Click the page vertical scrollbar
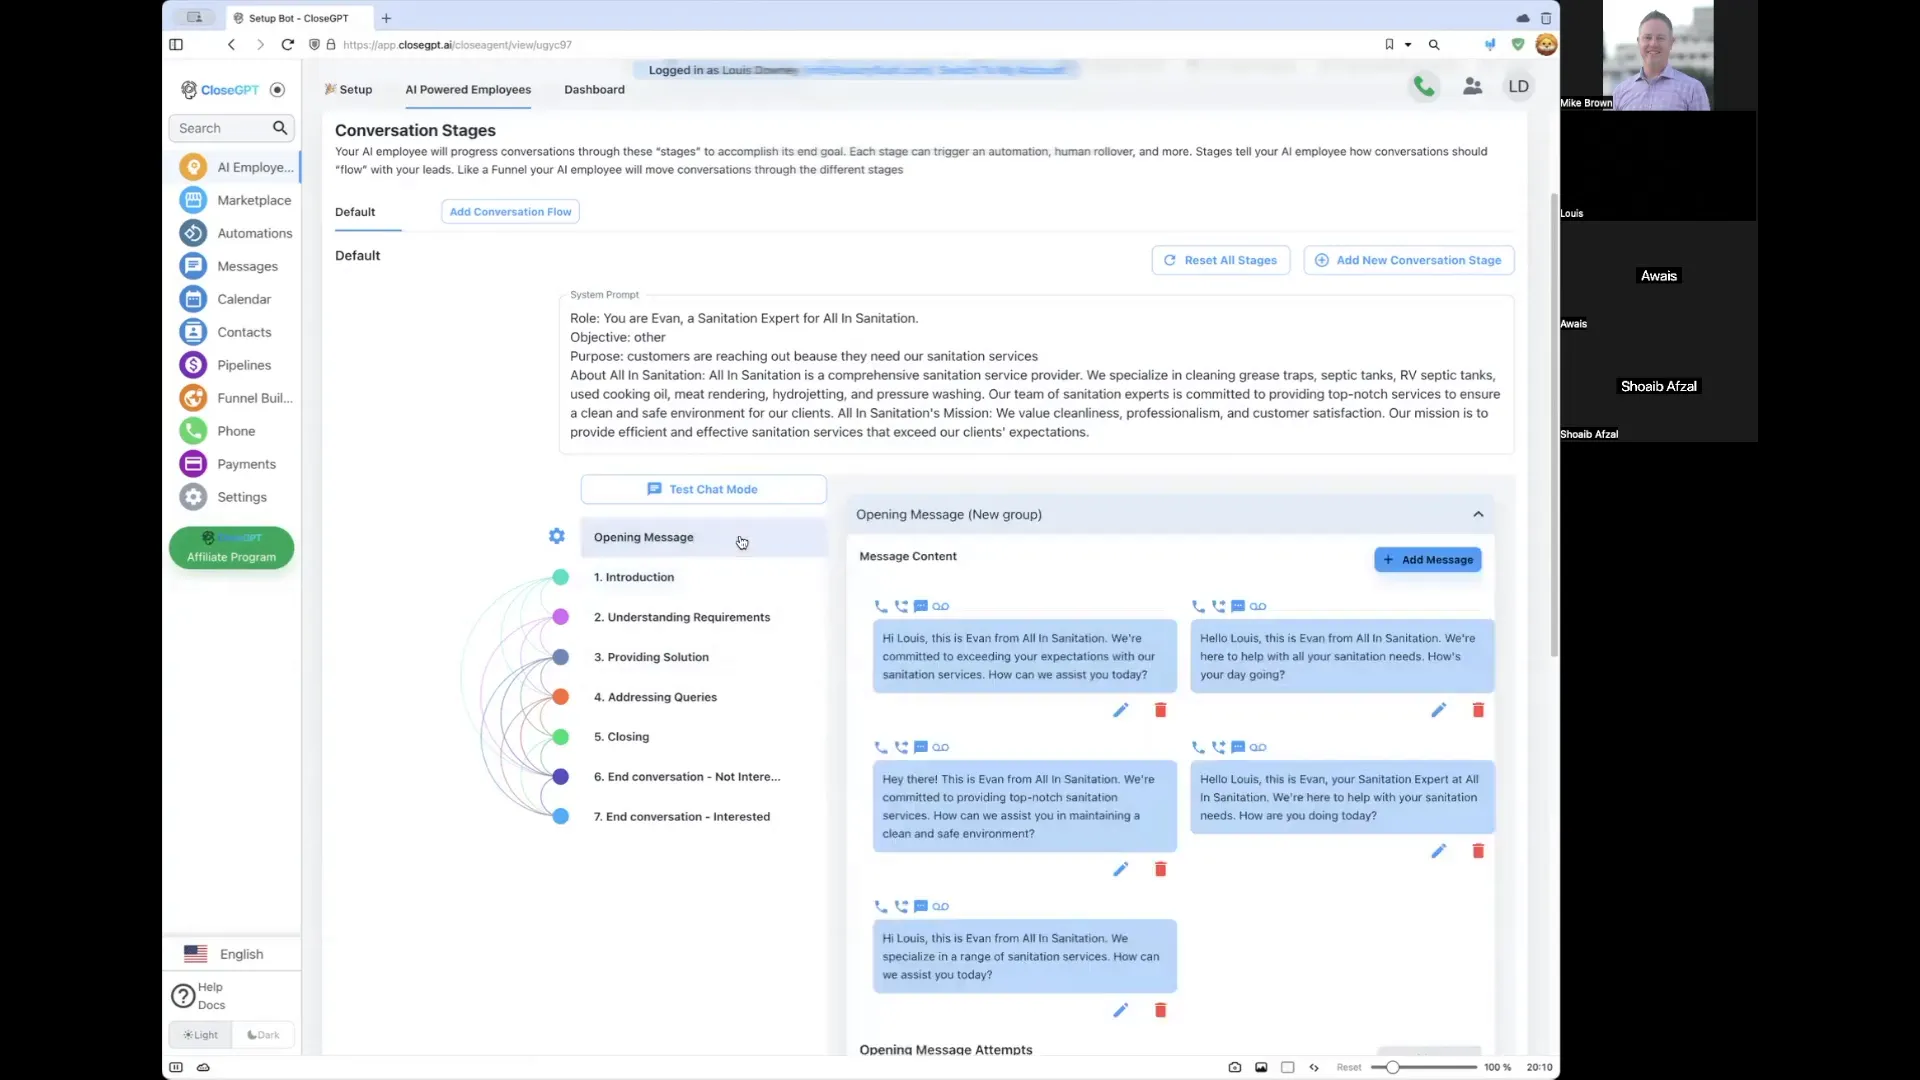Viewport: 1920px width, 1080px height. tap(1554, 425)
